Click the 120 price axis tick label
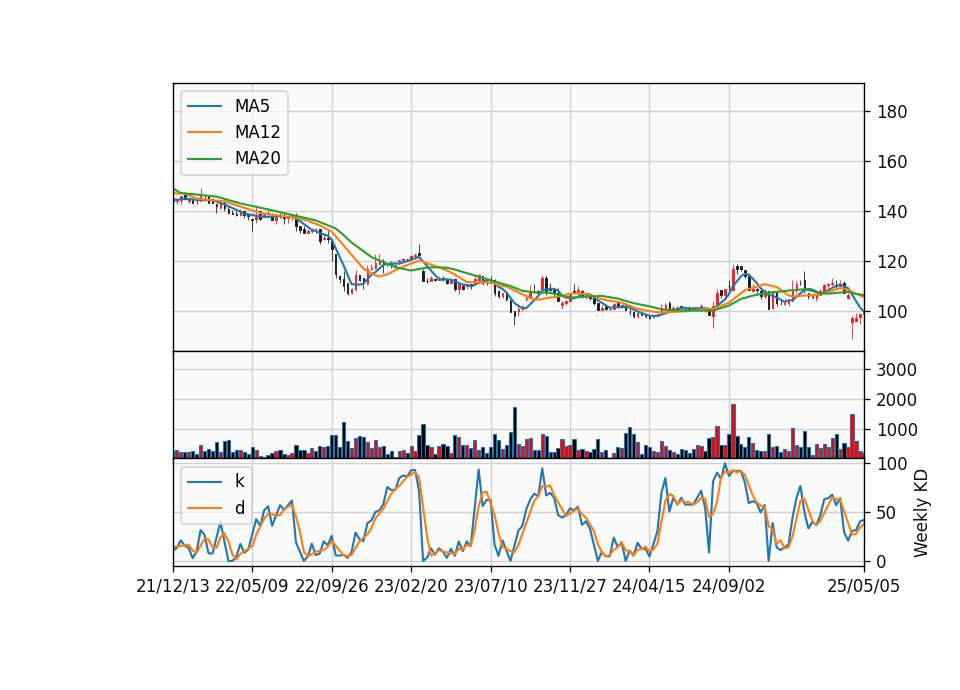 click(x=892, y=262)
